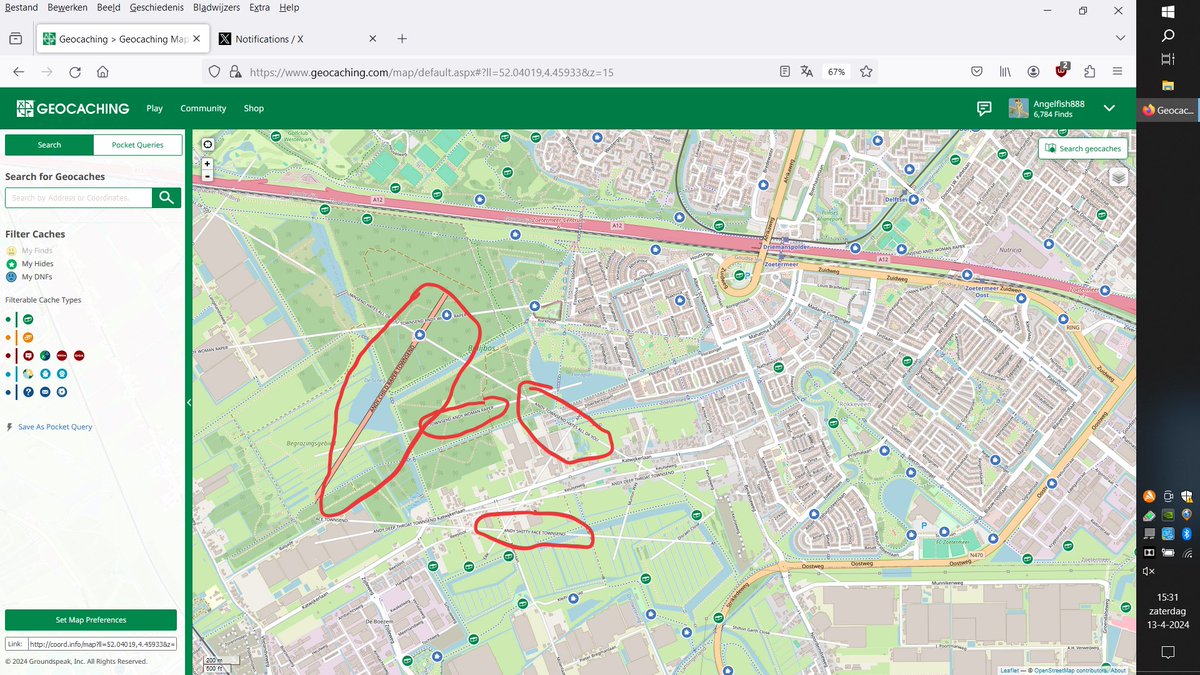
Task: Reload the current page
Action: pyautogui.click(x=75, y=72)
